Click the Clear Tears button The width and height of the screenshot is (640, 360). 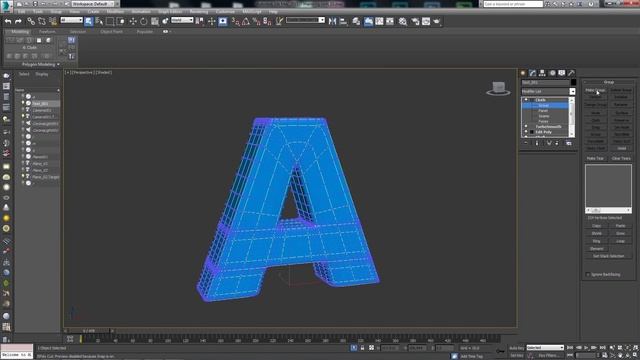click(x=621, y=158)
